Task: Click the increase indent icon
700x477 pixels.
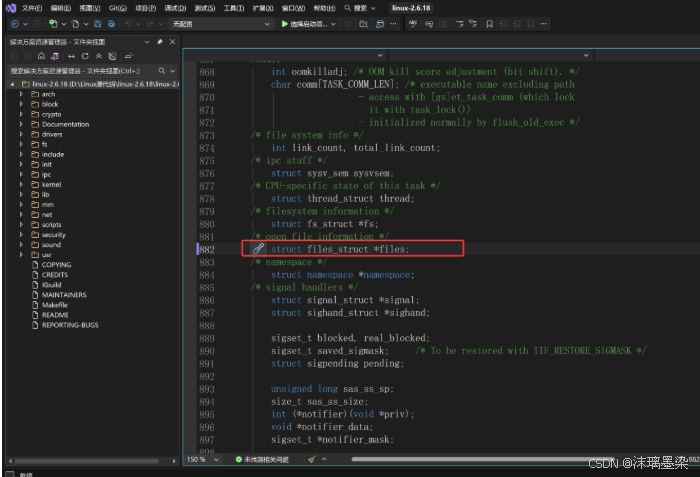Action: point(473,24)
